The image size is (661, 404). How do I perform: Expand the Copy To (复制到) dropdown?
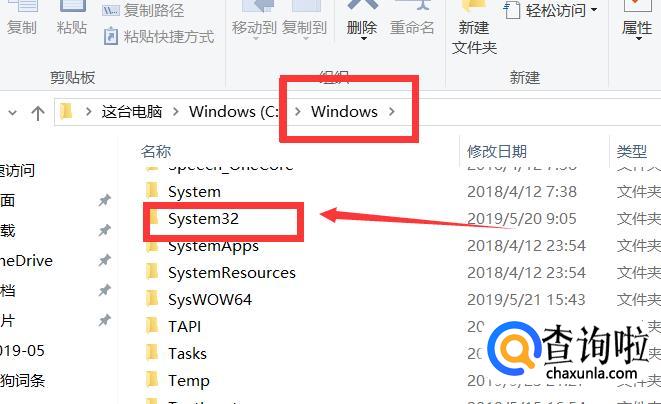click(x=305, y=39)
